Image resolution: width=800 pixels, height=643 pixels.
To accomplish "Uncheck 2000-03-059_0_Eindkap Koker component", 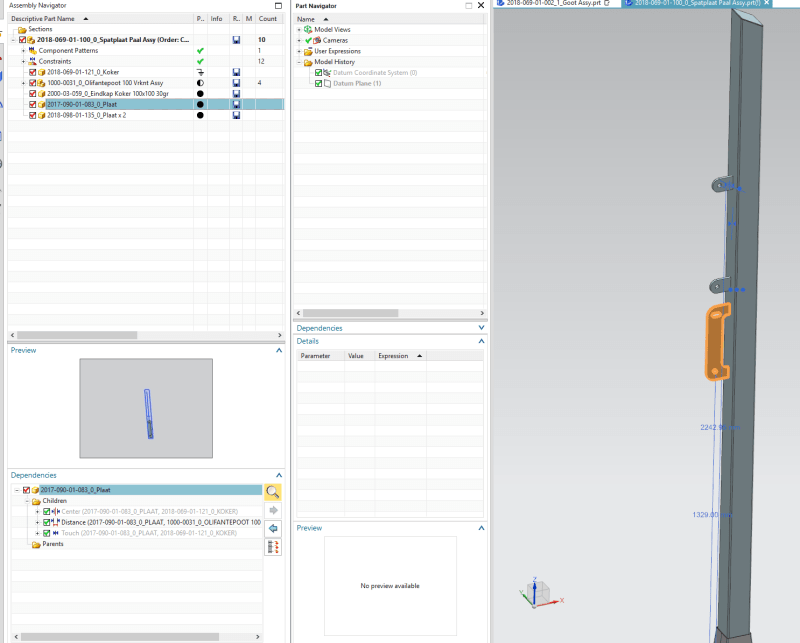I will (33, 94).
